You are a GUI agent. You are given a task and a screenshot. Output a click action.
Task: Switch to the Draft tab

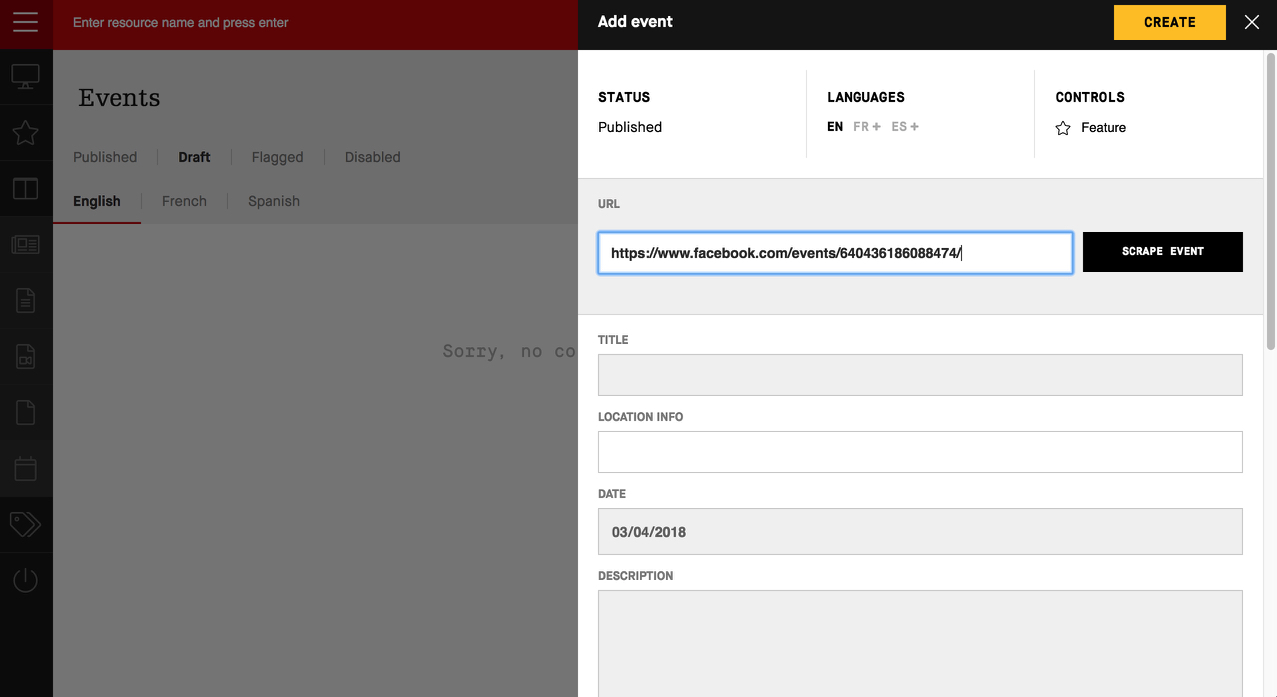click(194, 157)
